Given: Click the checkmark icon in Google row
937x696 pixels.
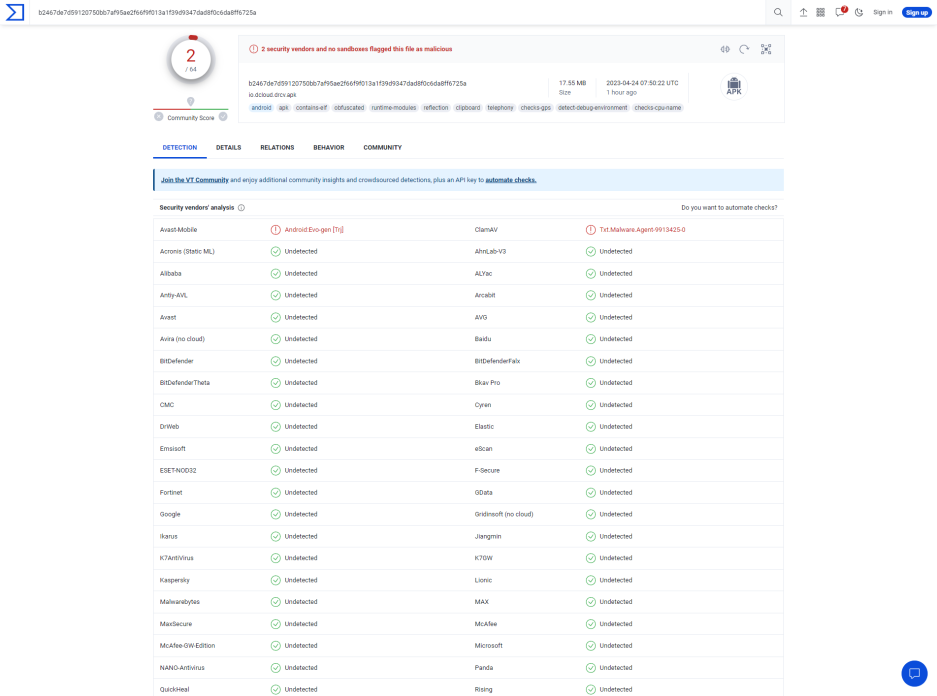Looking at the screenshot, I should pos(275,514).
